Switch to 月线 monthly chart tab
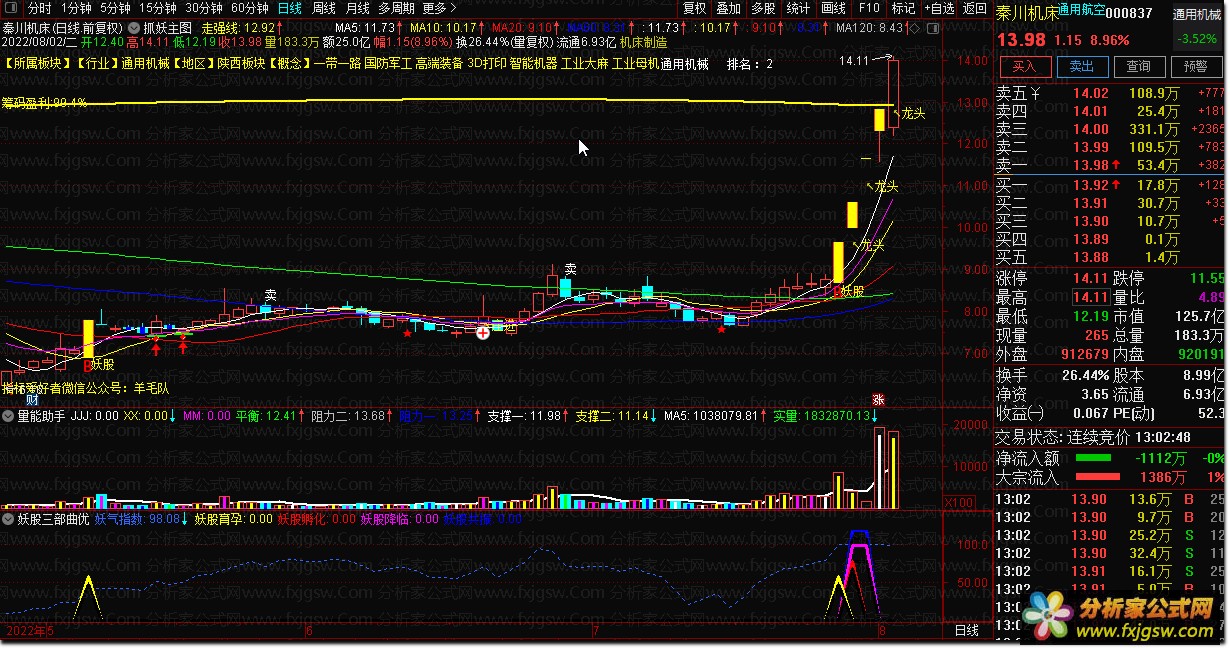This screenshot has width=1230, height=648. [x=357, y=8]
